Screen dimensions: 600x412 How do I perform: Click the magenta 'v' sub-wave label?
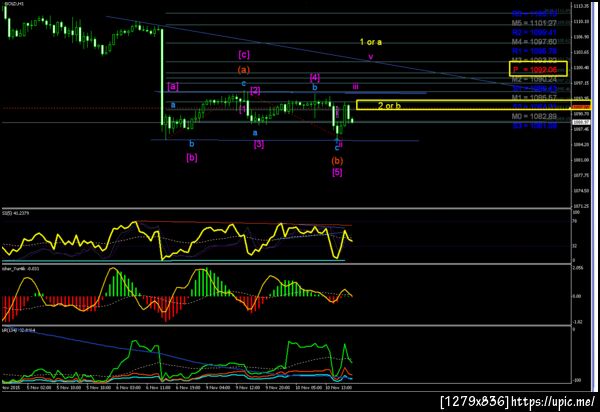[x=370, y=57]
